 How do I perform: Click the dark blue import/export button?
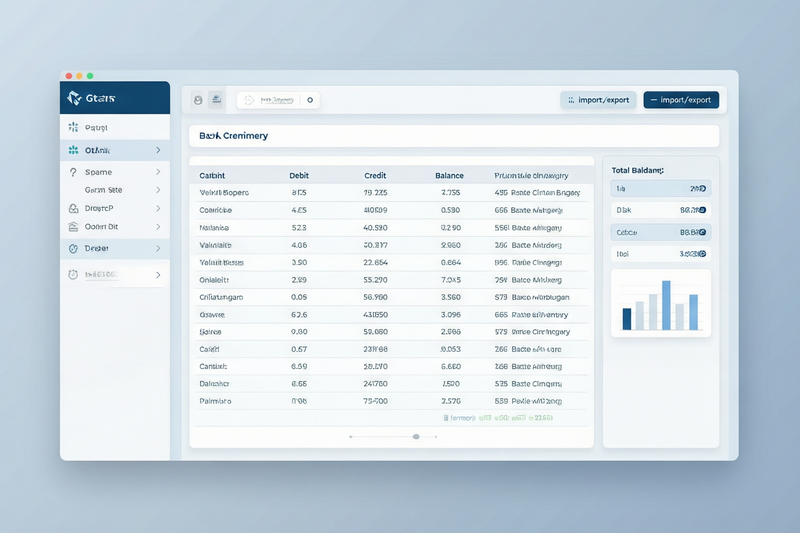(x=681, y=100)
